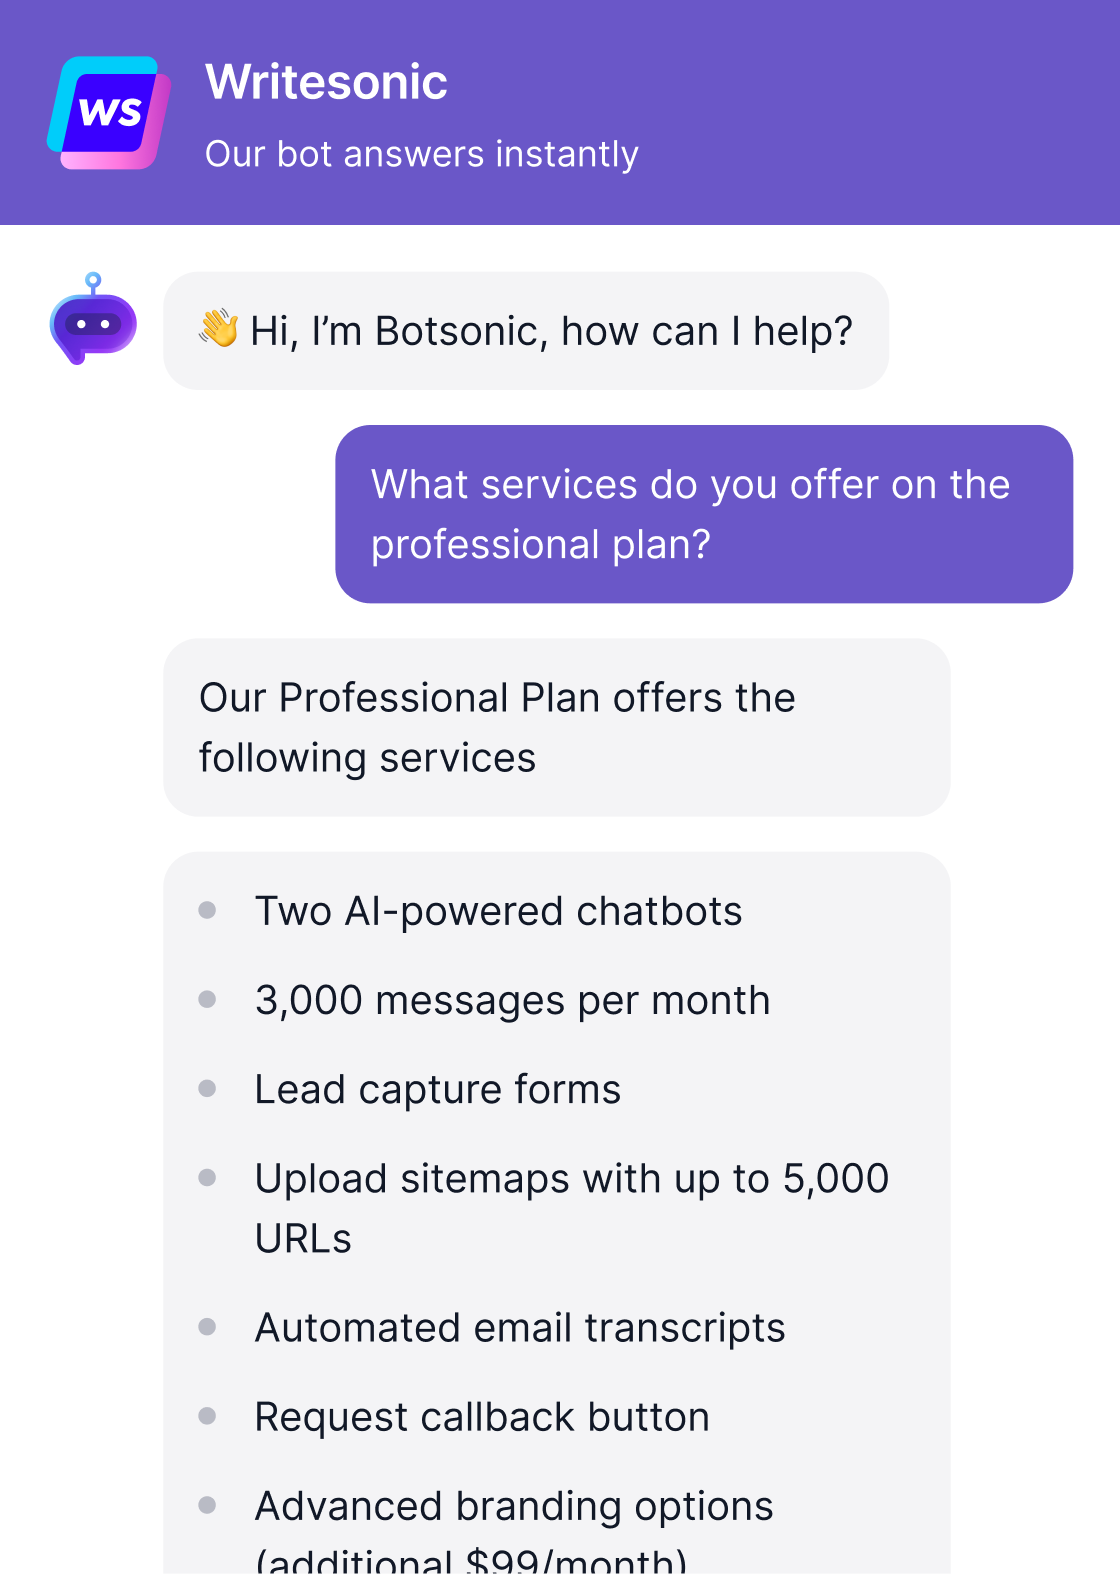Image resolution: width=1120 pixels, height=1574 pixels.
Task: Click the bullet beside 'Two AI-powered chatbots'
Action: pos(208,910)
